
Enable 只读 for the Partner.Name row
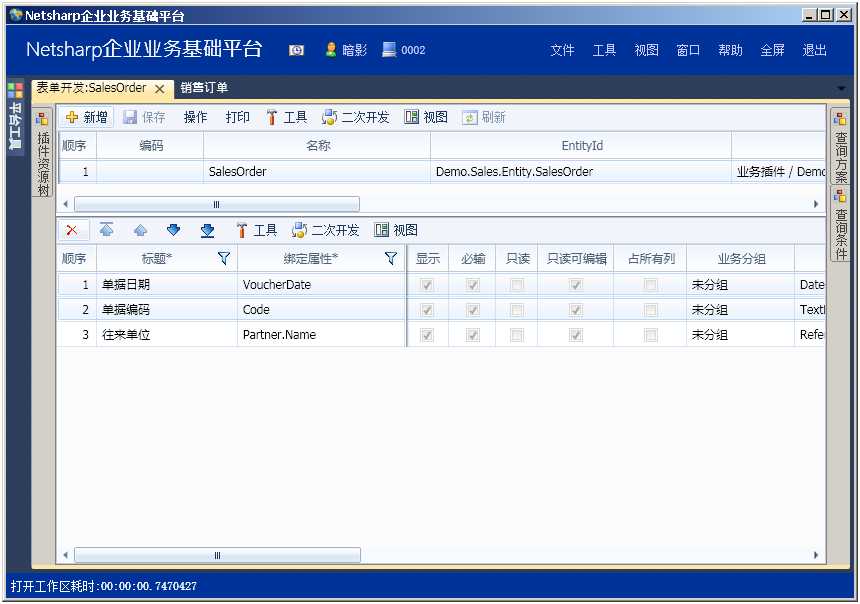(517, 334)
